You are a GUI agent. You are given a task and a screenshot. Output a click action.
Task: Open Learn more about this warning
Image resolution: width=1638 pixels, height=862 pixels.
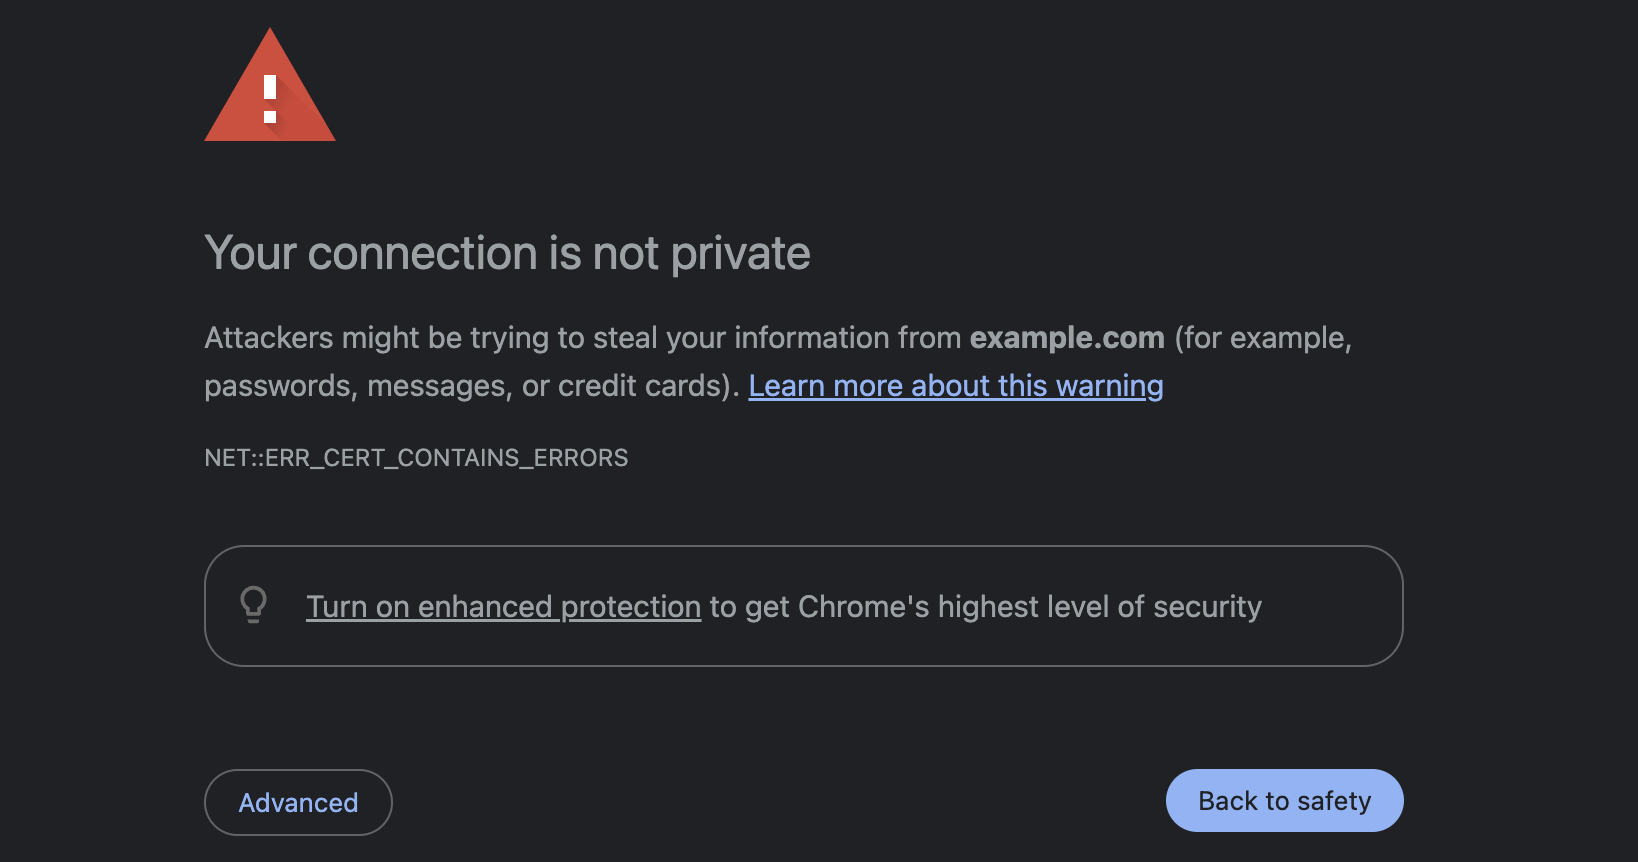[x=955, y=386]
